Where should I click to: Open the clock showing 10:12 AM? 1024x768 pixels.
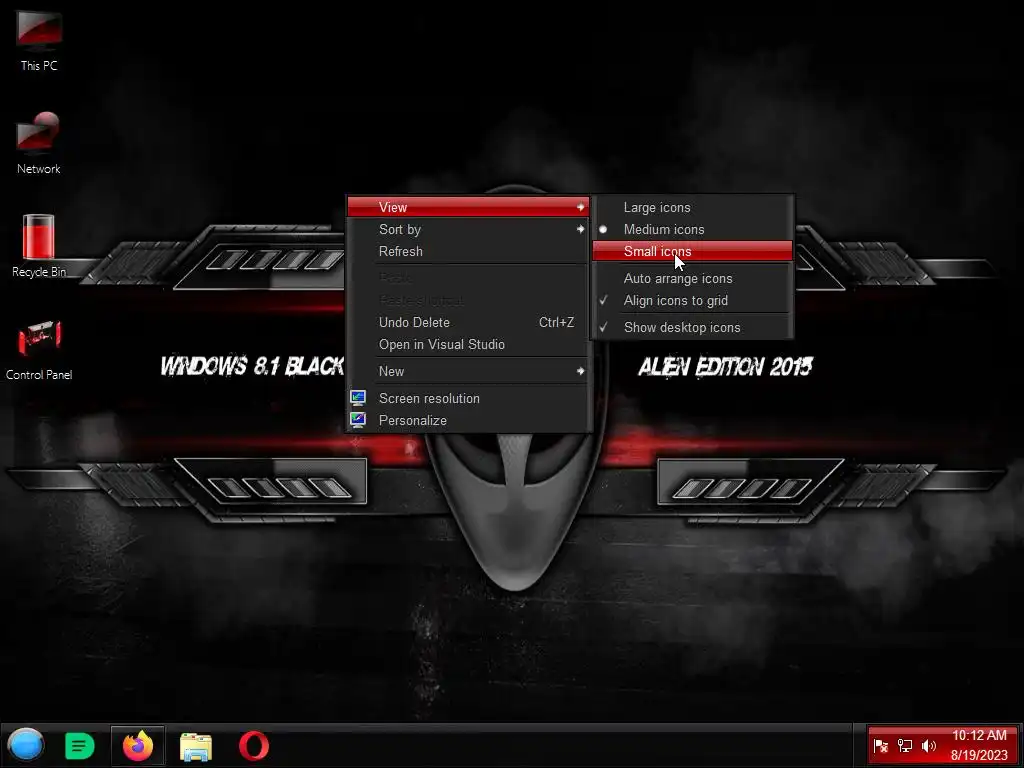point(979,745)
